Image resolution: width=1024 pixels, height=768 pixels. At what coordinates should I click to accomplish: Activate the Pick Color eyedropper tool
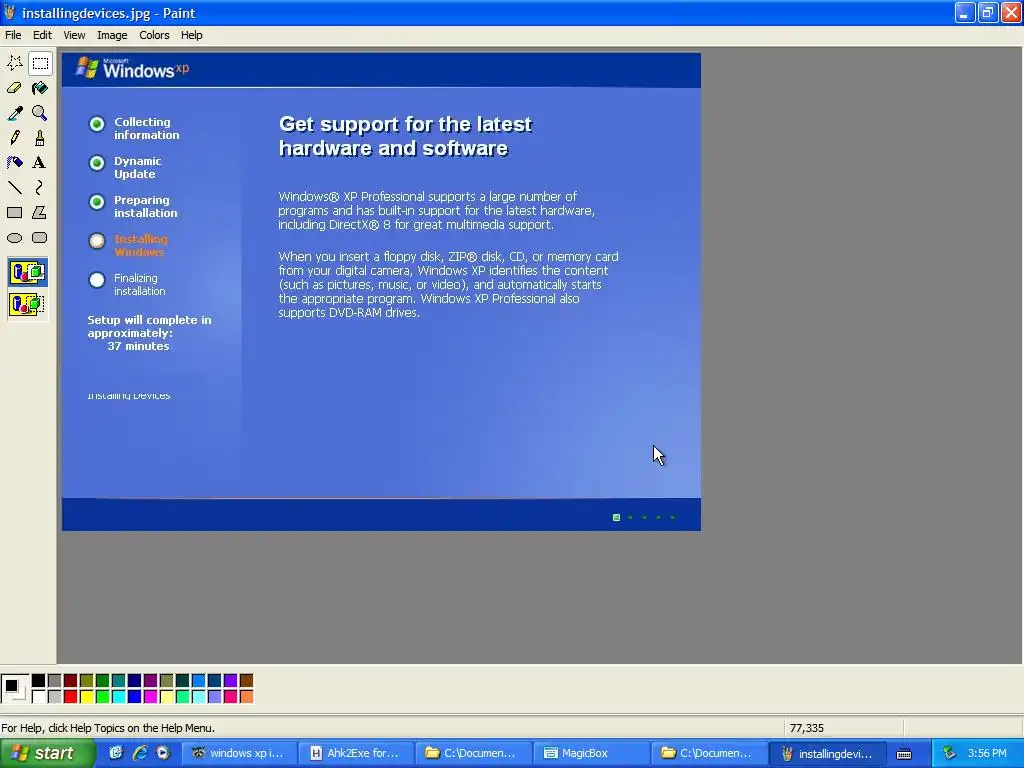click(14, 113)
